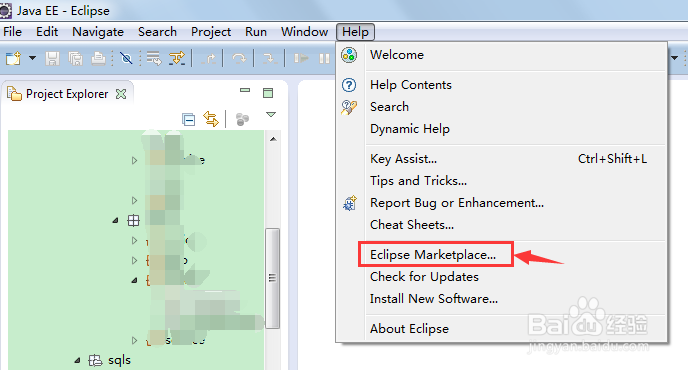
Task: Open the Run menu
Action: (x=256, y=32)
